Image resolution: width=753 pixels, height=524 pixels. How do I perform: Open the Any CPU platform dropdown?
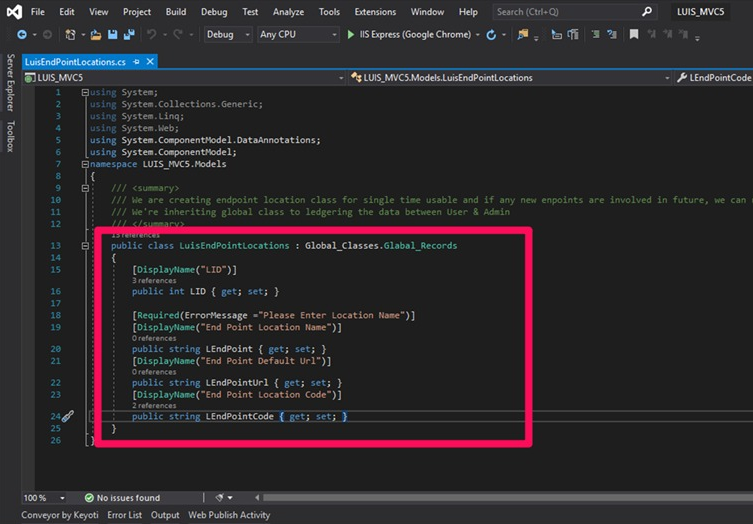coord(297,34)
